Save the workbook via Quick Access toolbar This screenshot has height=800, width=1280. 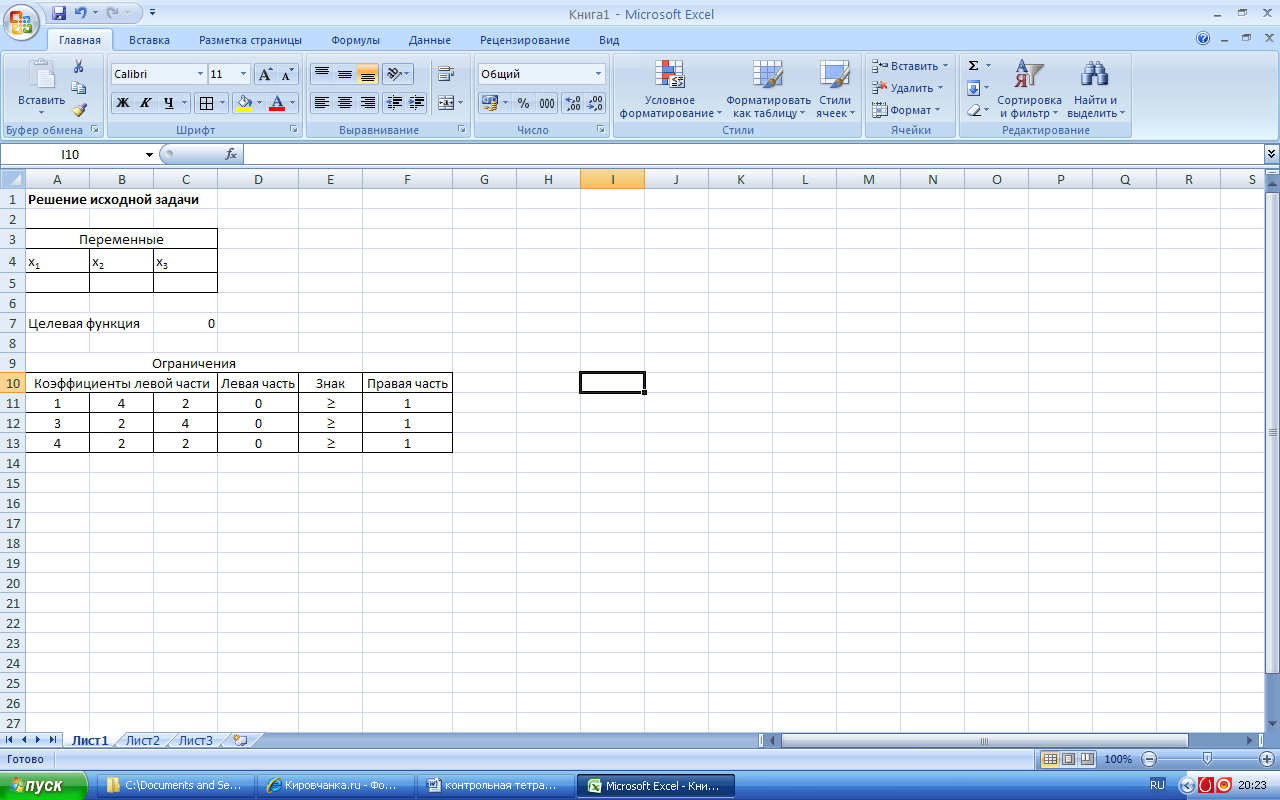point(58,13)
